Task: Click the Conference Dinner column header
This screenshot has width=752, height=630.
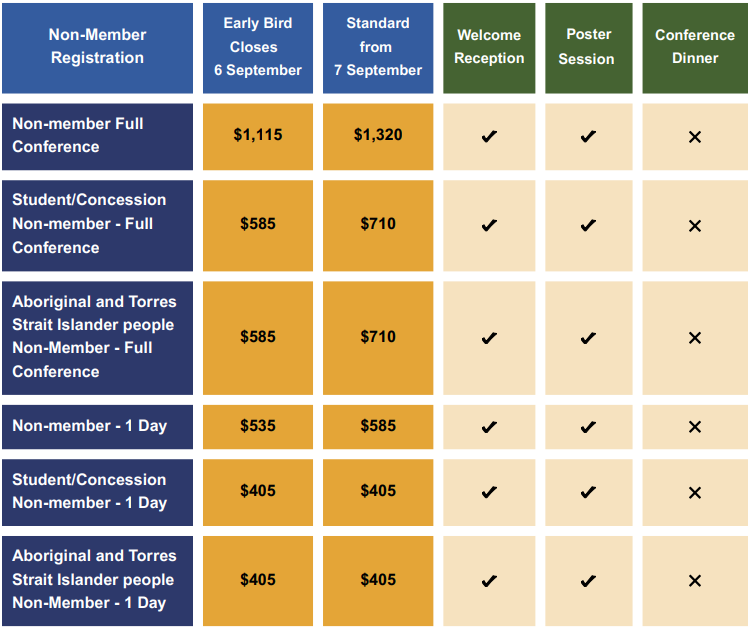Action: (x=695, y=48)
